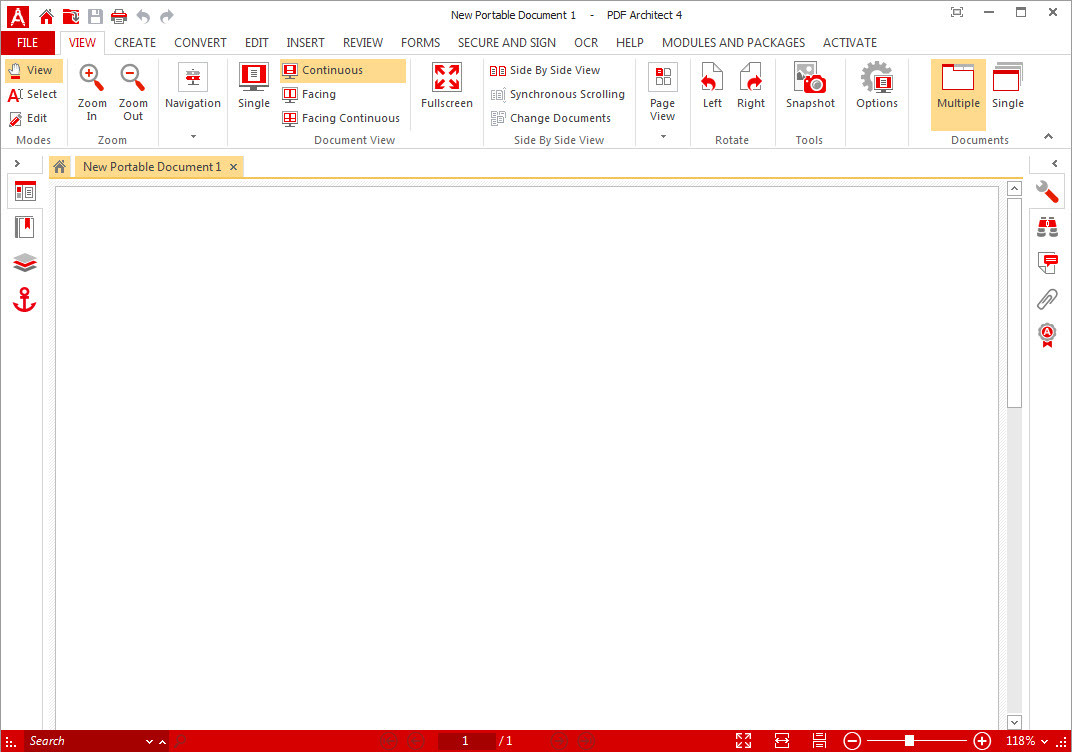The height and width of the screenshot is (752, 1072).
Task: Open the wrench properties panel
Action: coord(1047,192)
